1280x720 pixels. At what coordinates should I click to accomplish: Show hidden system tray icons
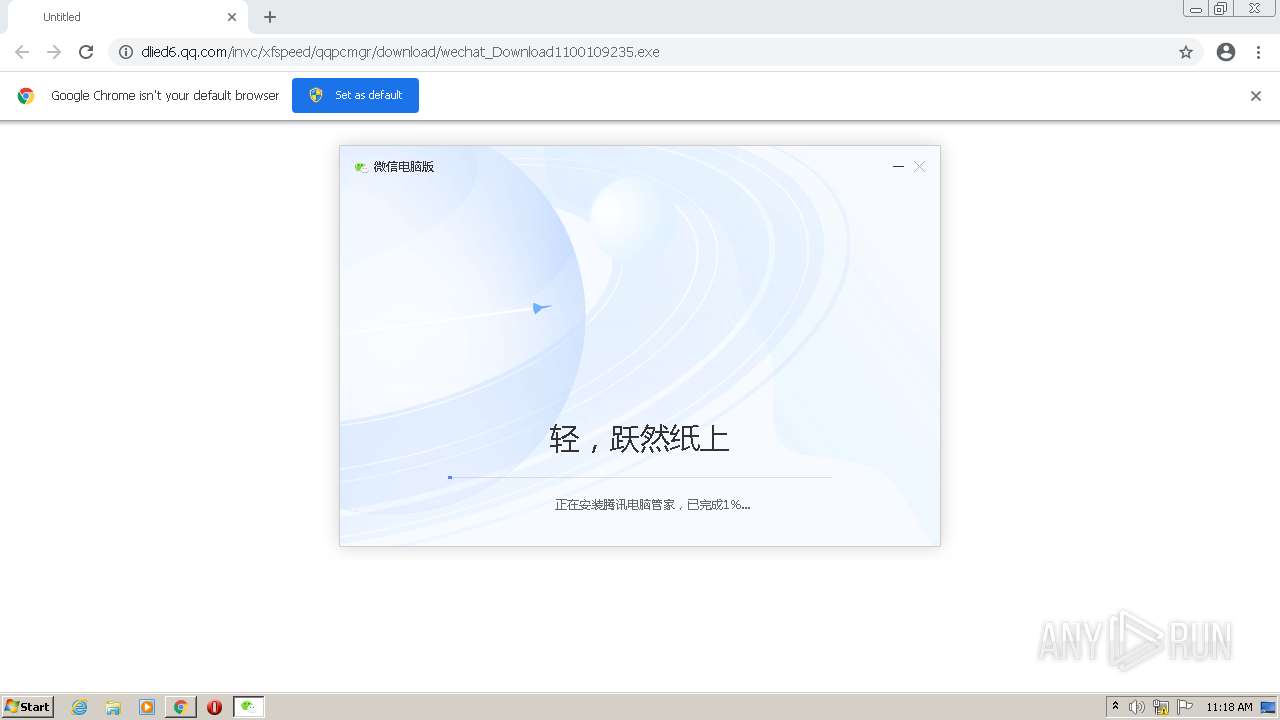pos(1116,707)
